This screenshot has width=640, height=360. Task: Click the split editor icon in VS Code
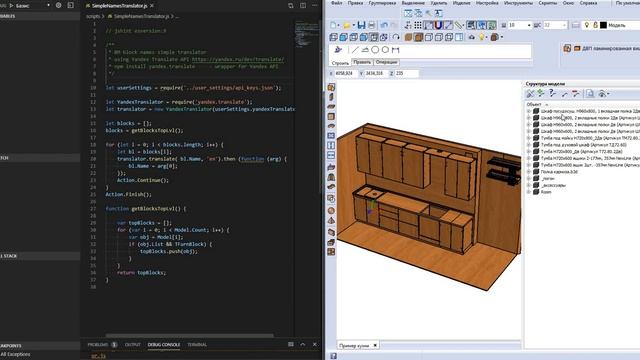click(303, 6)
